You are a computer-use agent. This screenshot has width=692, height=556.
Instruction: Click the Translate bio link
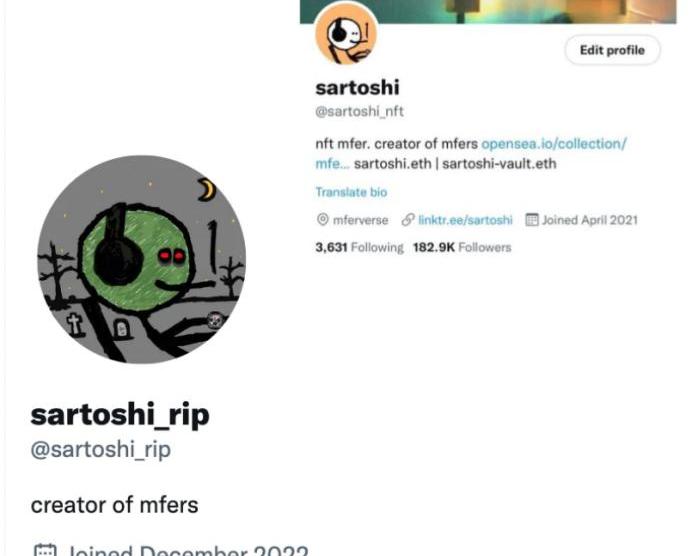(351, 192)
